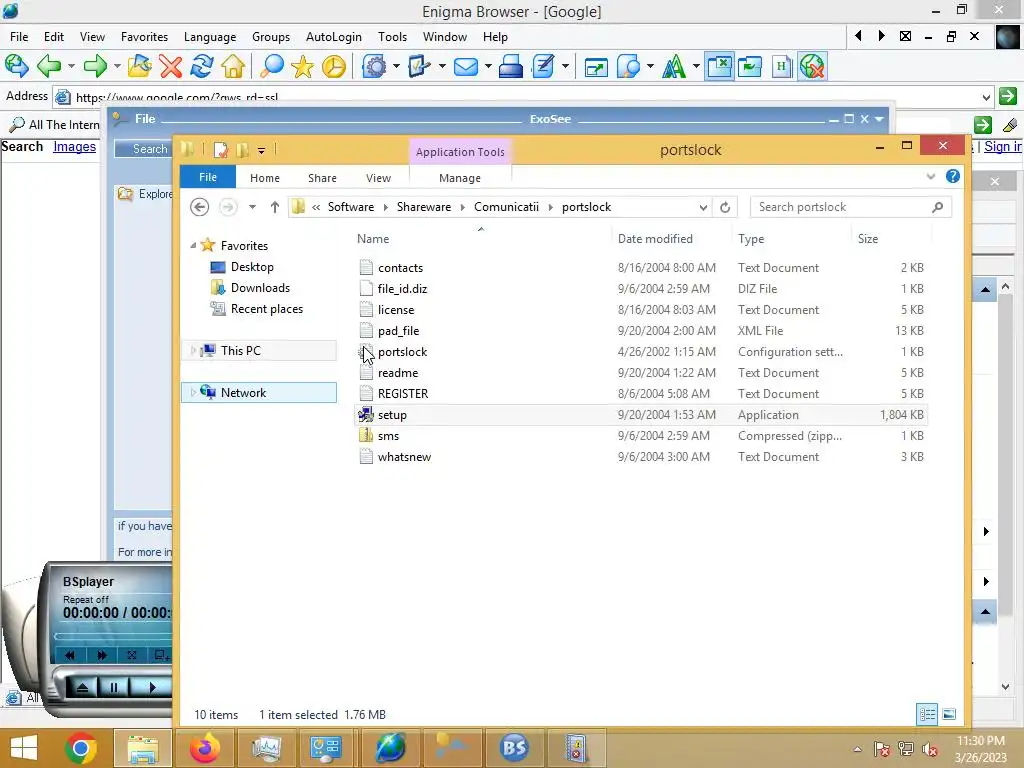Click BSplayer fast forward button
Screen dimensions: 1024x768
point(102,654)
